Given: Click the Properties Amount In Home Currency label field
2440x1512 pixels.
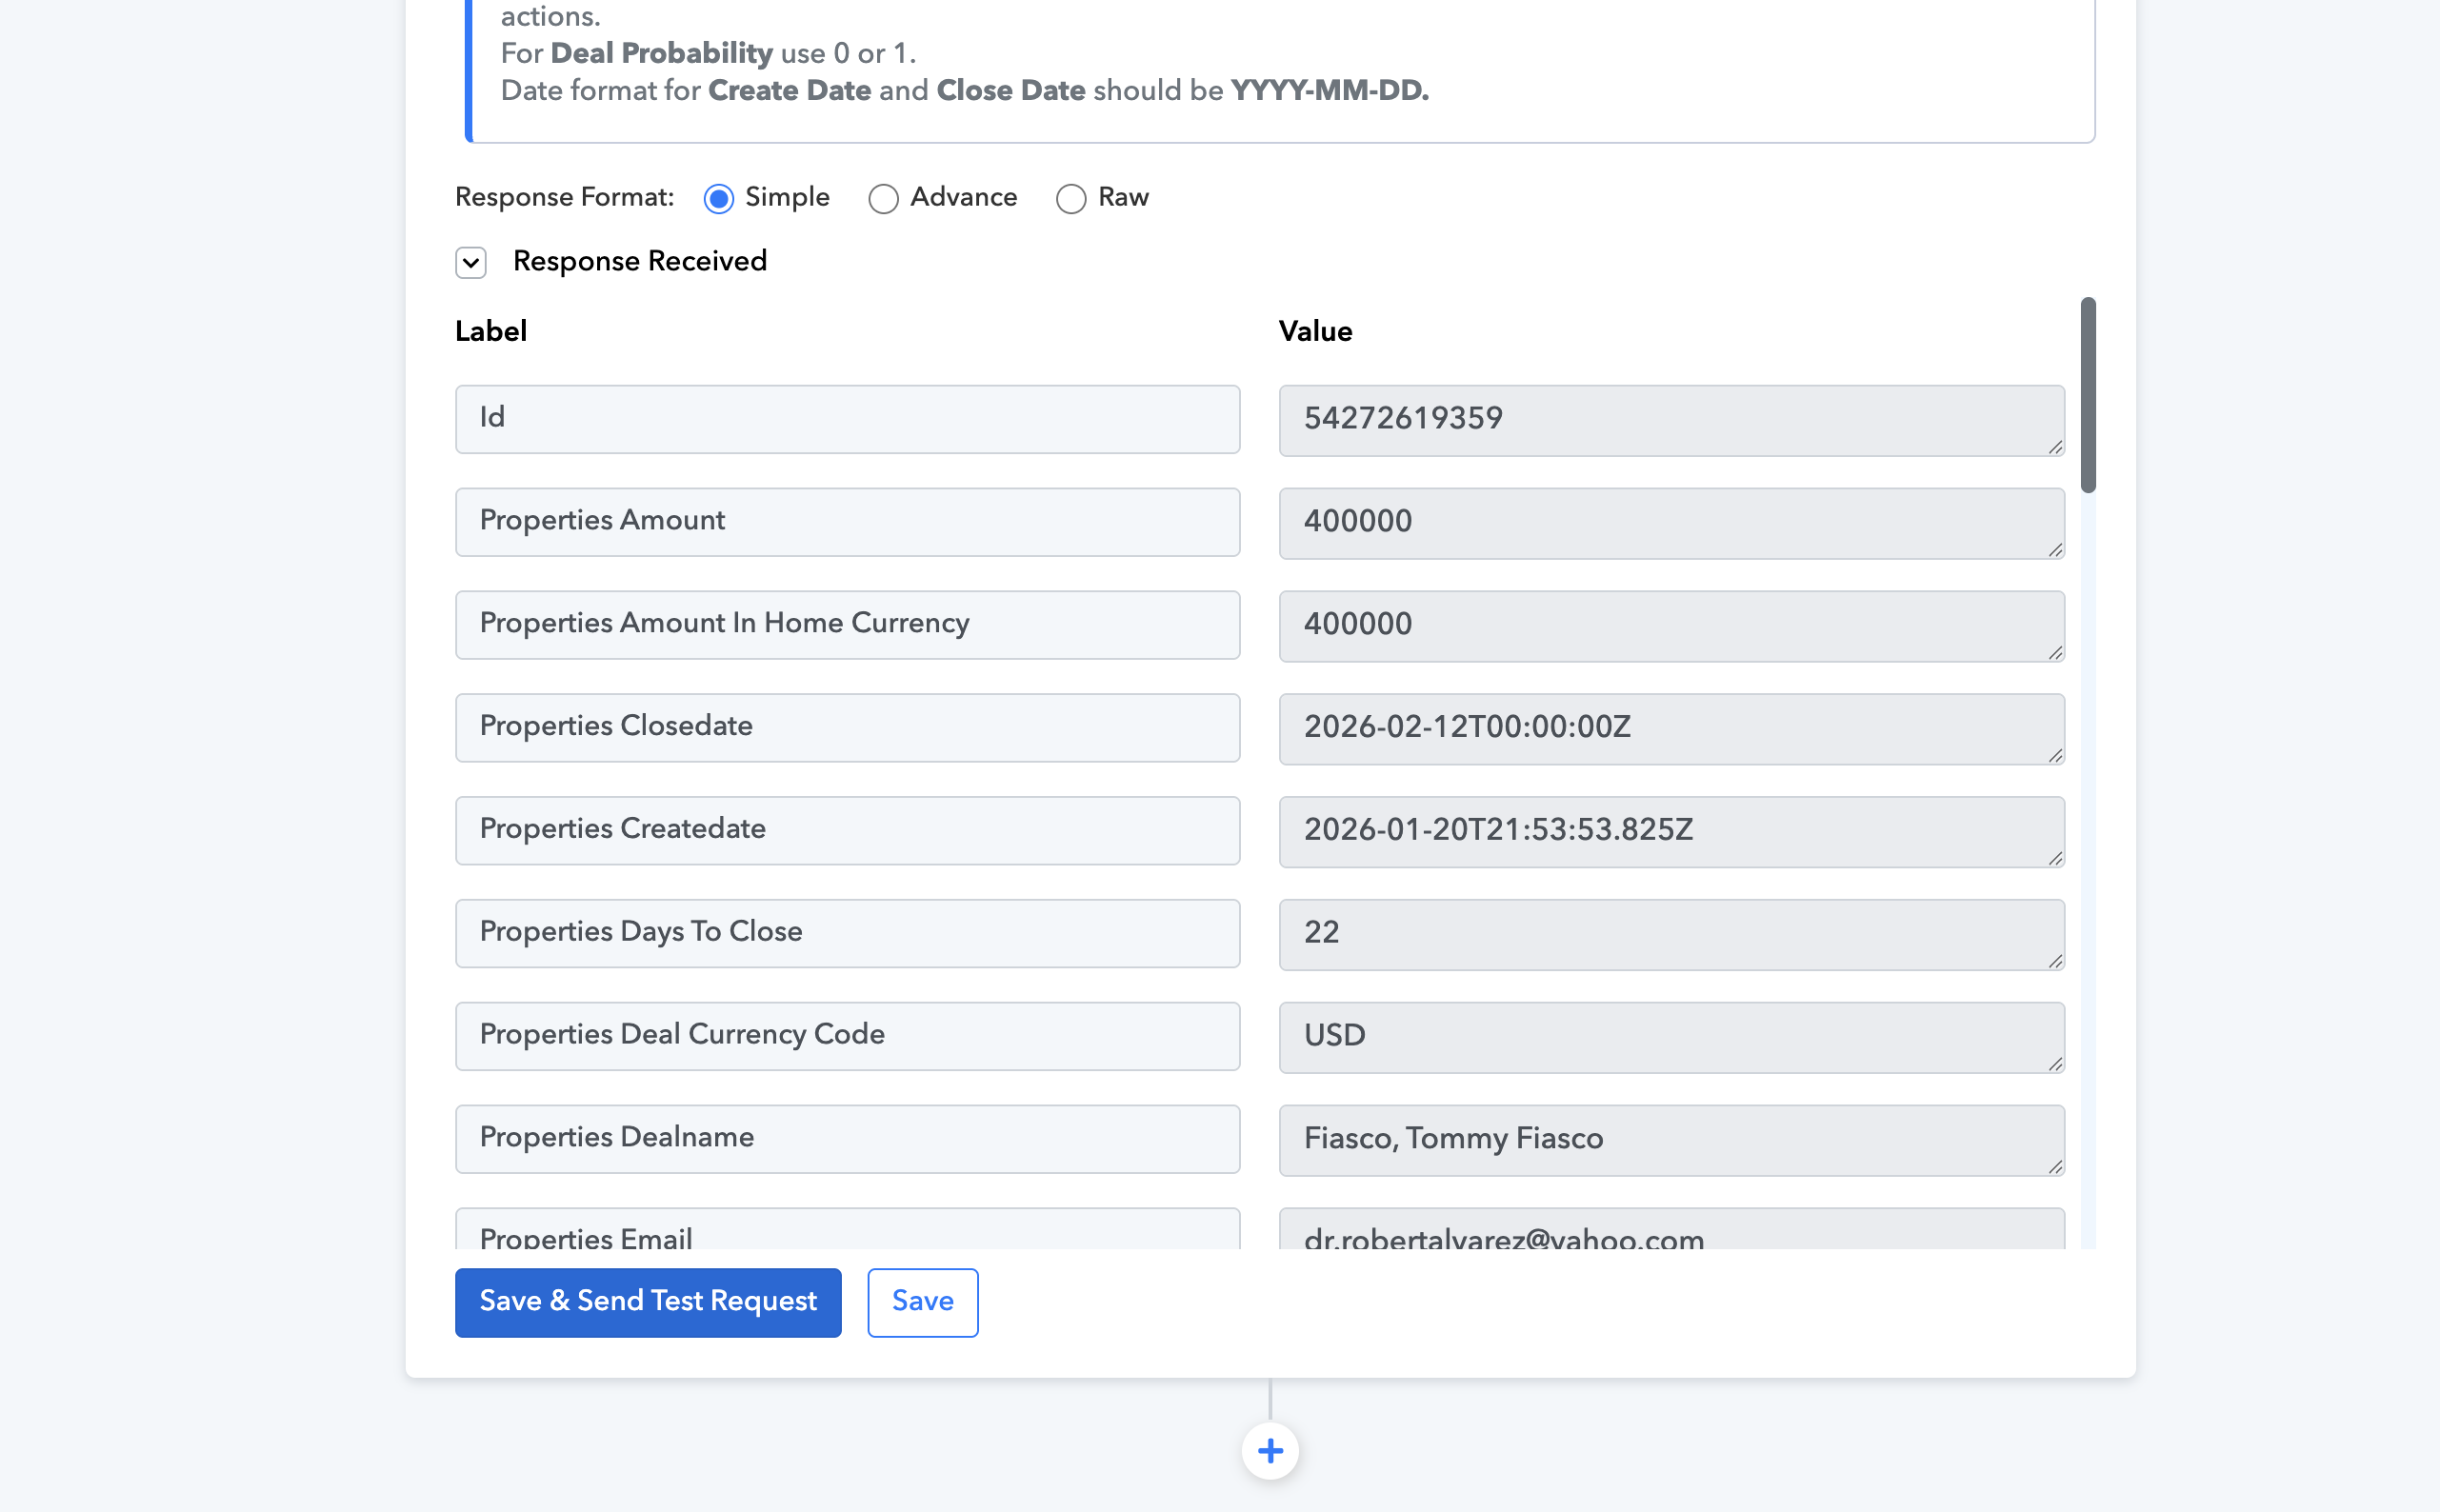Looking at the screenshot, I should click(x=846, y=625).
